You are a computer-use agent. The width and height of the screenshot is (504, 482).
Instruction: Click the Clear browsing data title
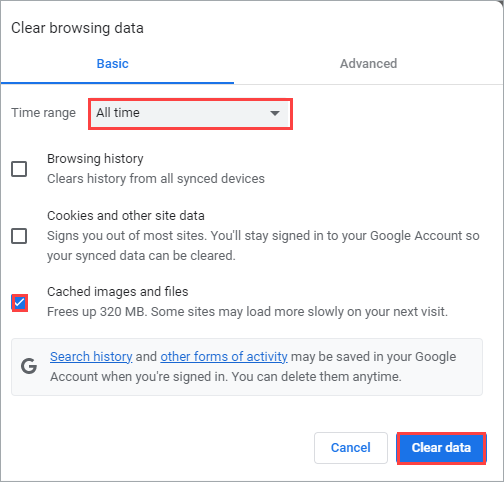coord(77,28)
